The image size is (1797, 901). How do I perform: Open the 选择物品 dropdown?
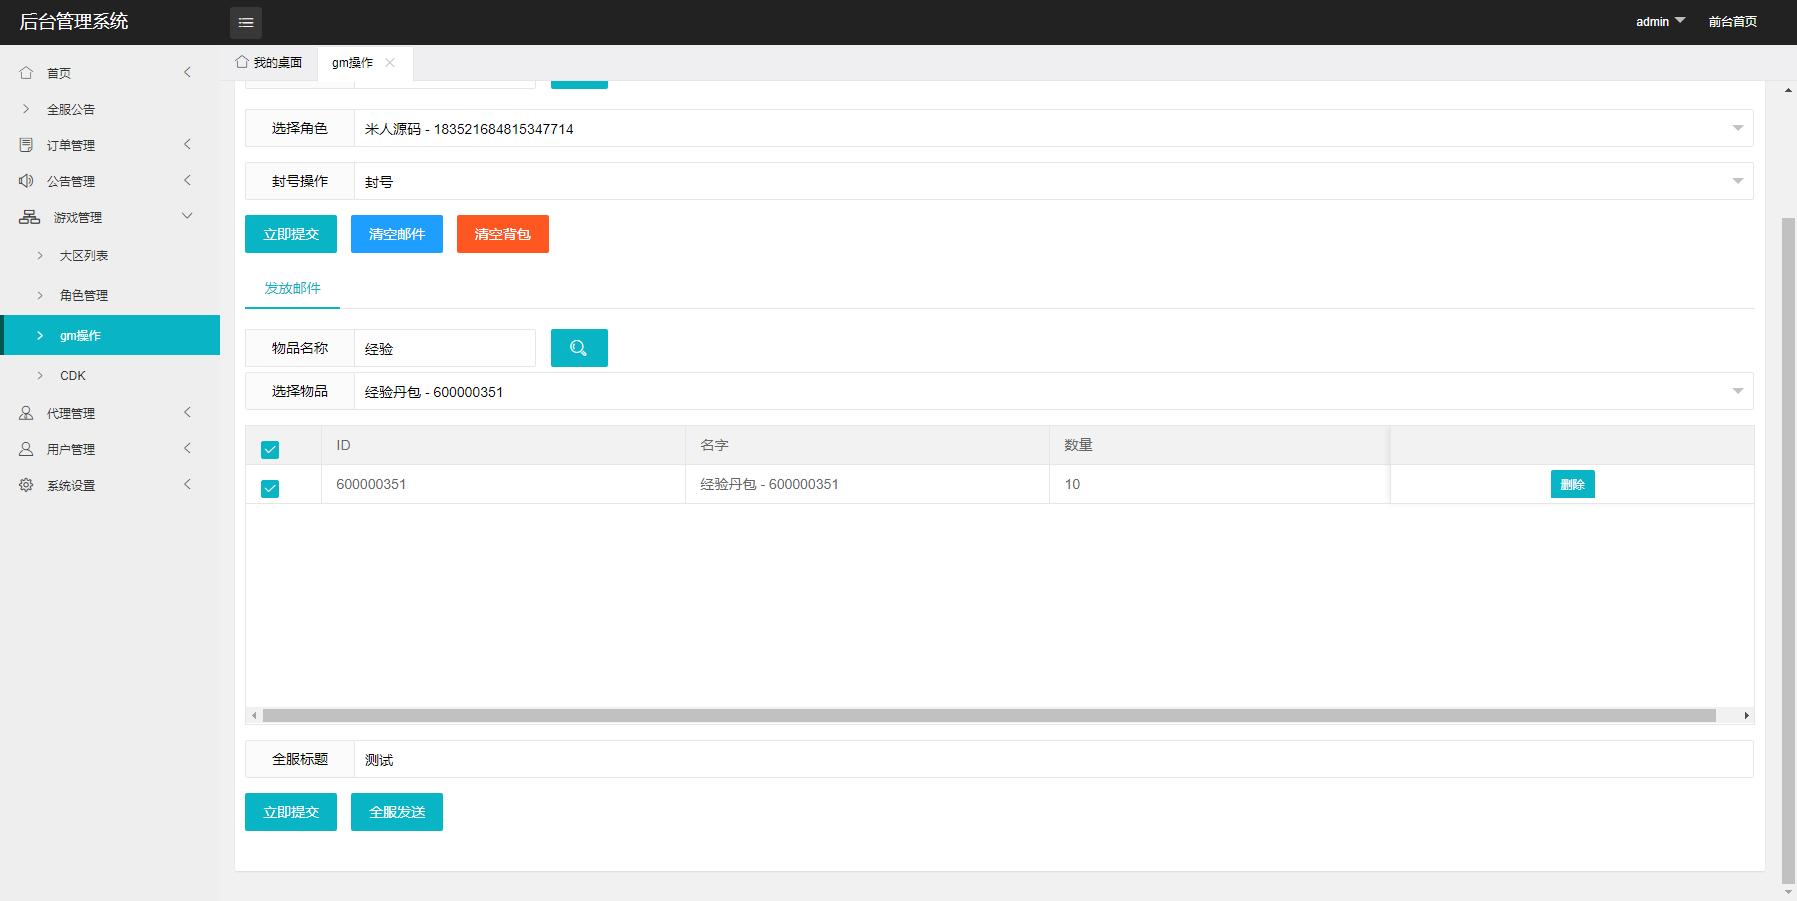click(x=1052, y=391)
